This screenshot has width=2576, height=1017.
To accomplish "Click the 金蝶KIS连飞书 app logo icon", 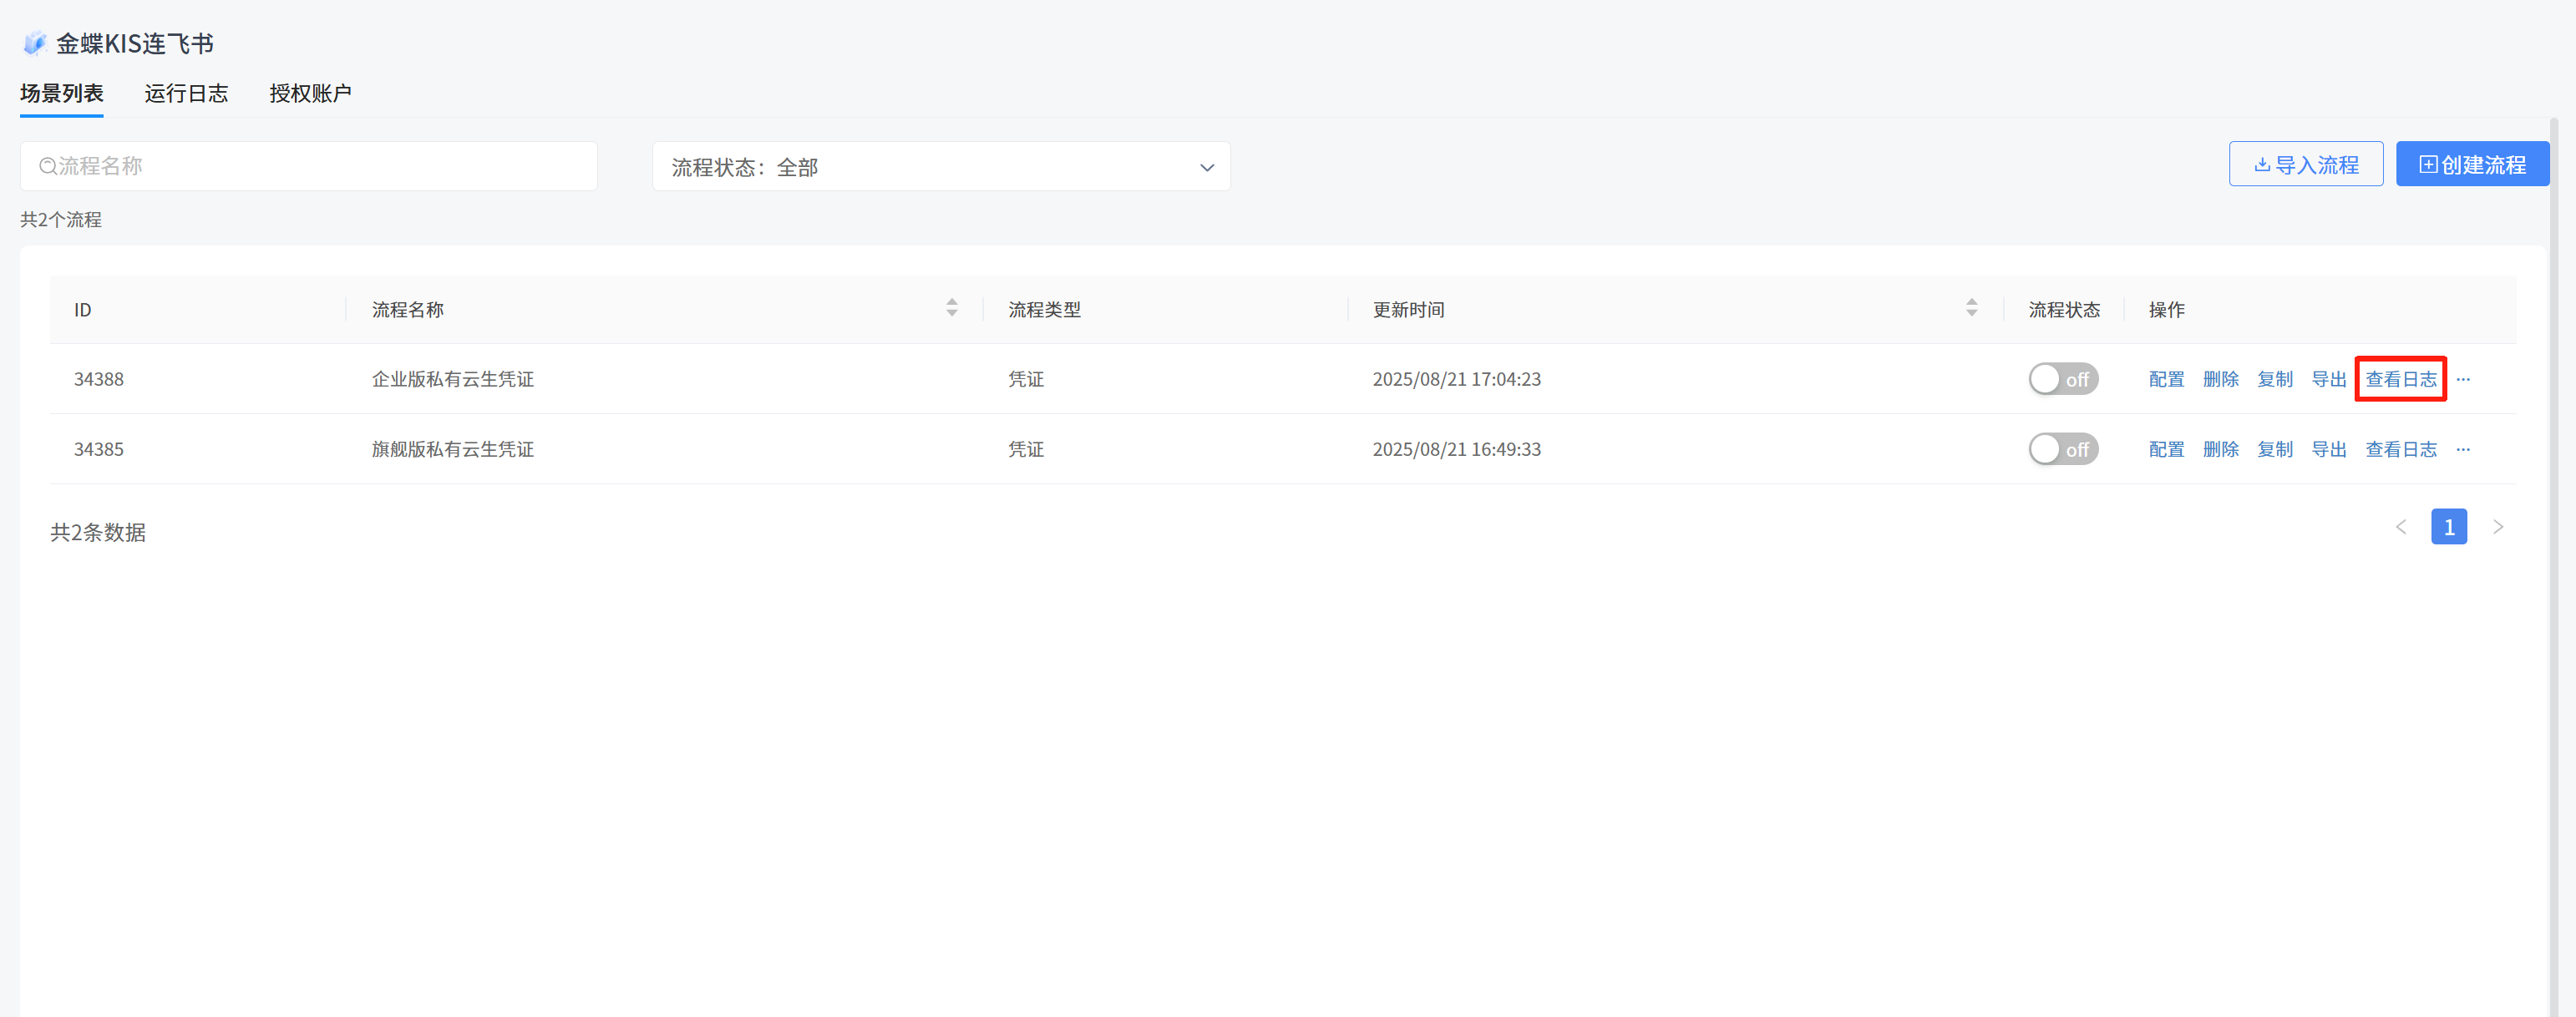I will (35, 43).
